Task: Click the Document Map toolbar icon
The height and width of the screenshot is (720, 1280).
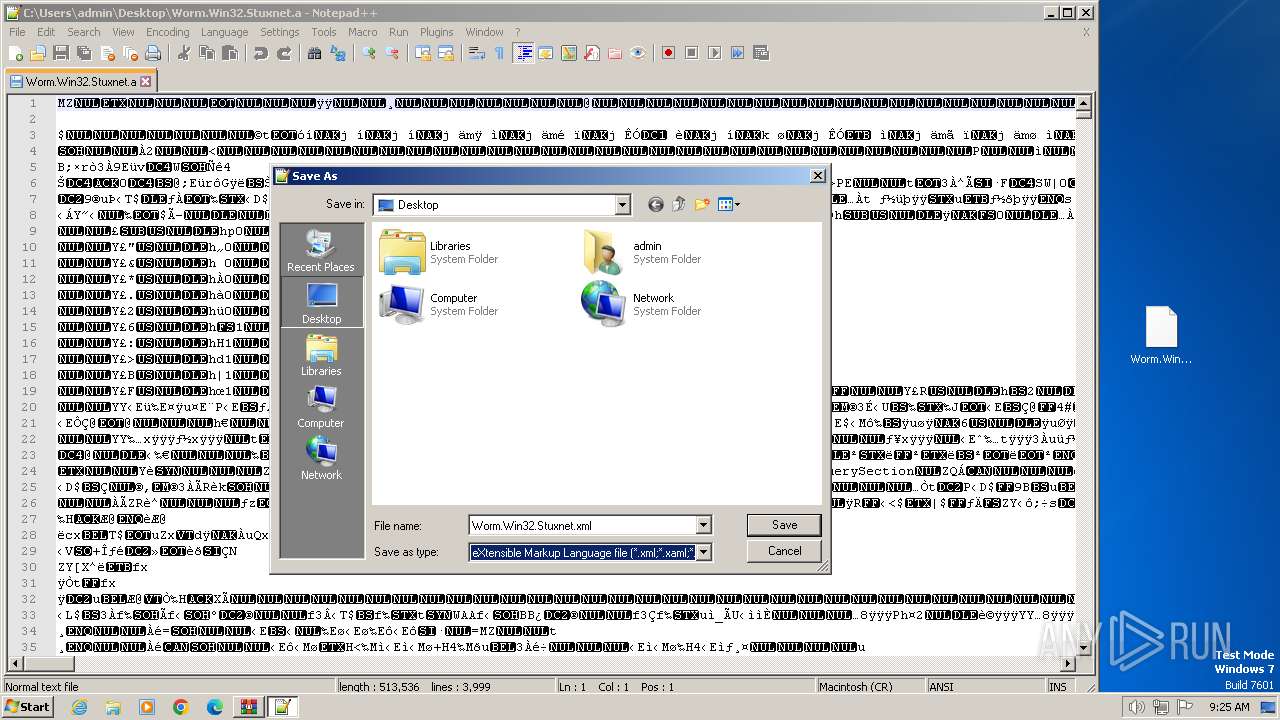Action: (x=568, y=53)
